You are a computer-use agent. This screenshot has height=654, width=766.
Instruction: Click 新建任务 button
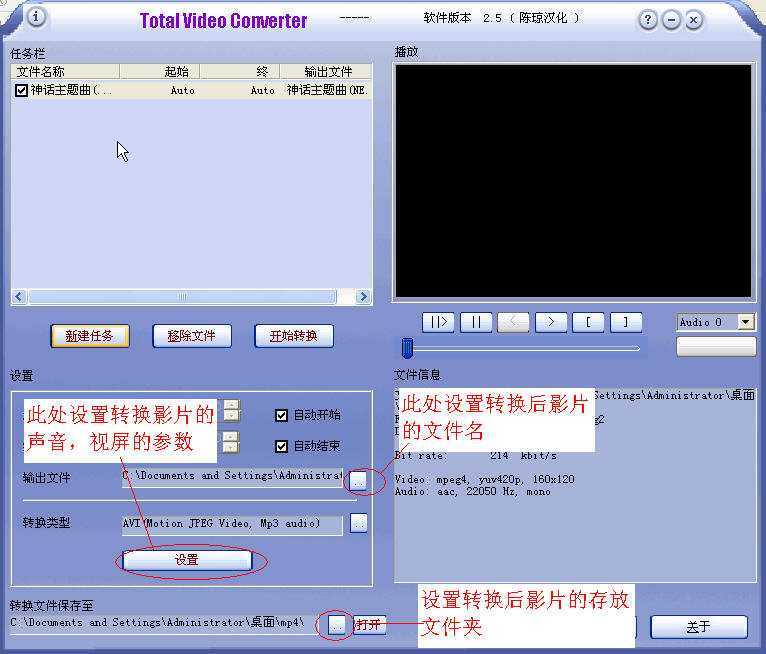coord(90,336)
